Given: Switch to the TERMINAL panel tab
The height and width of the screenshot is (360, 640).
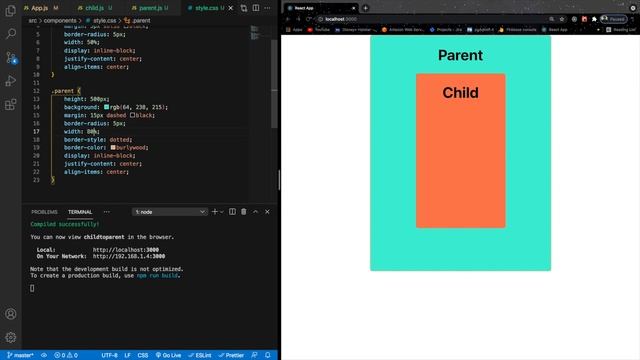Looking at the screenshot, I should pyautogui.click(x=80, y=212).
